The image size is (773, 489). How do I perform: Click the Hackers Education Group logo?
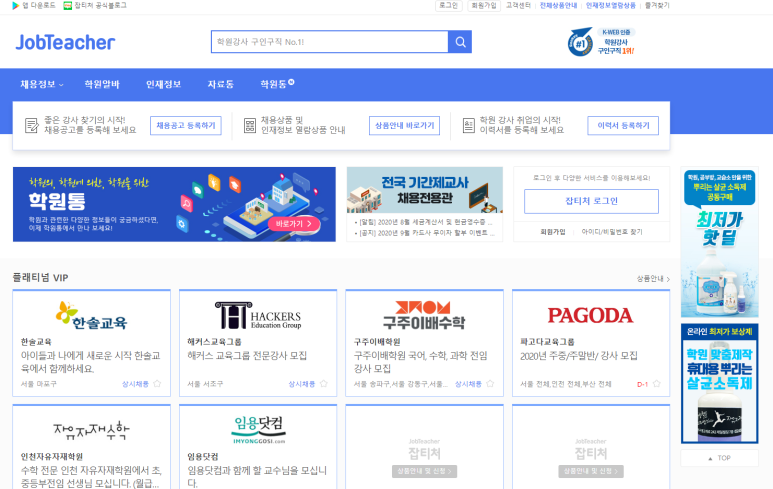pos(258,315)
